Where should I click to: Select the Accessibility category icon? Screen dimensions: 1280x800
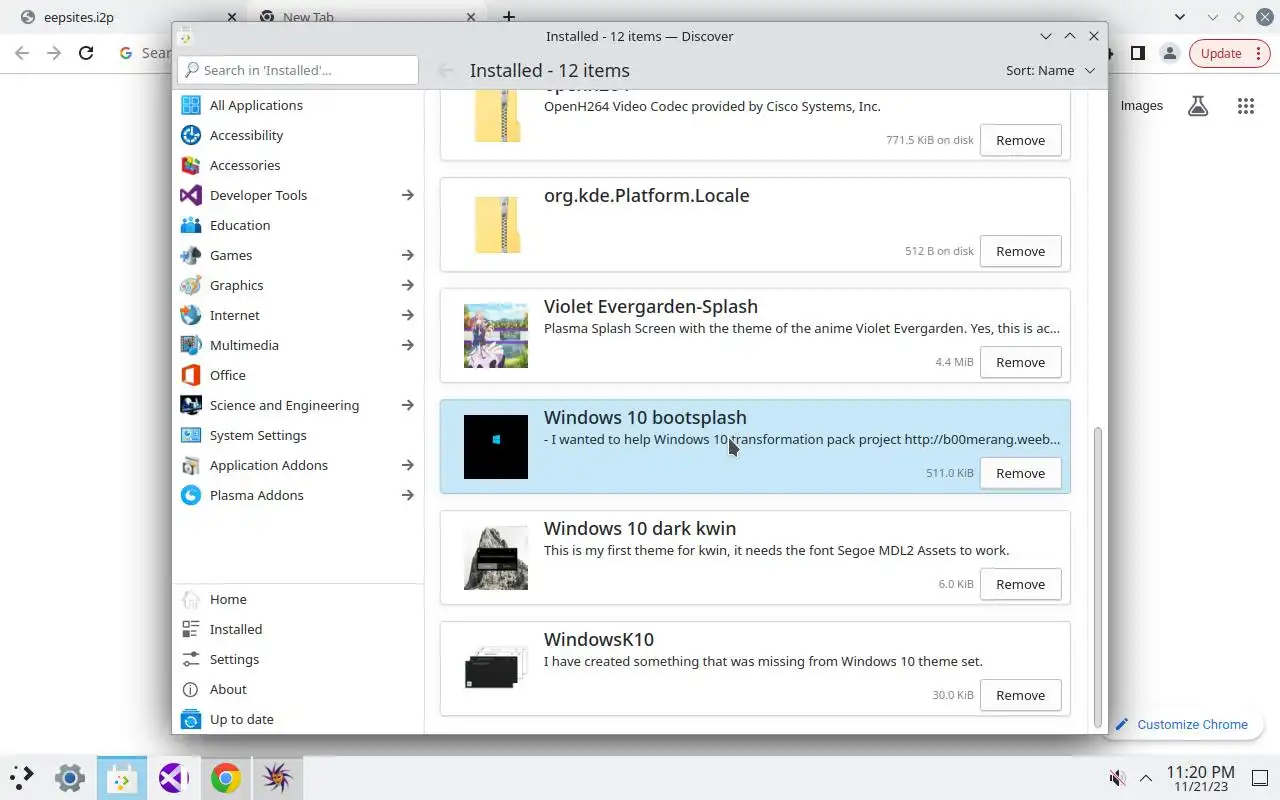click(x=191, y=135)
